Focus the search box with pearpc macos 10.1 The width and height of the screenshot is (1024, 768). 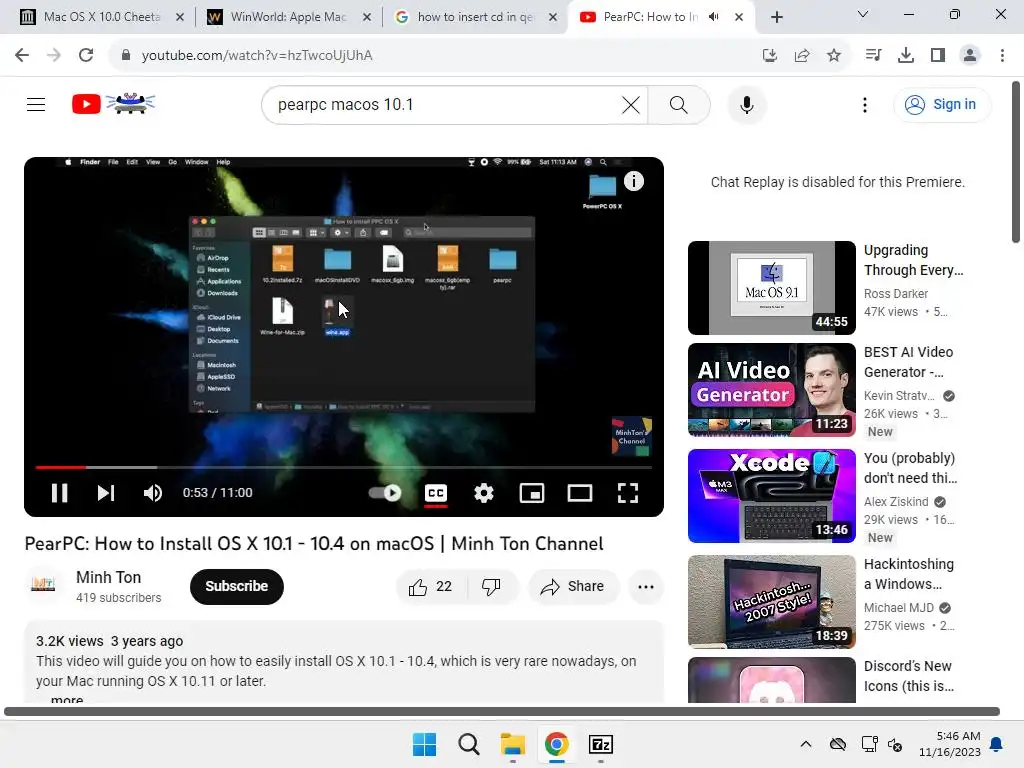pos(444,104)
